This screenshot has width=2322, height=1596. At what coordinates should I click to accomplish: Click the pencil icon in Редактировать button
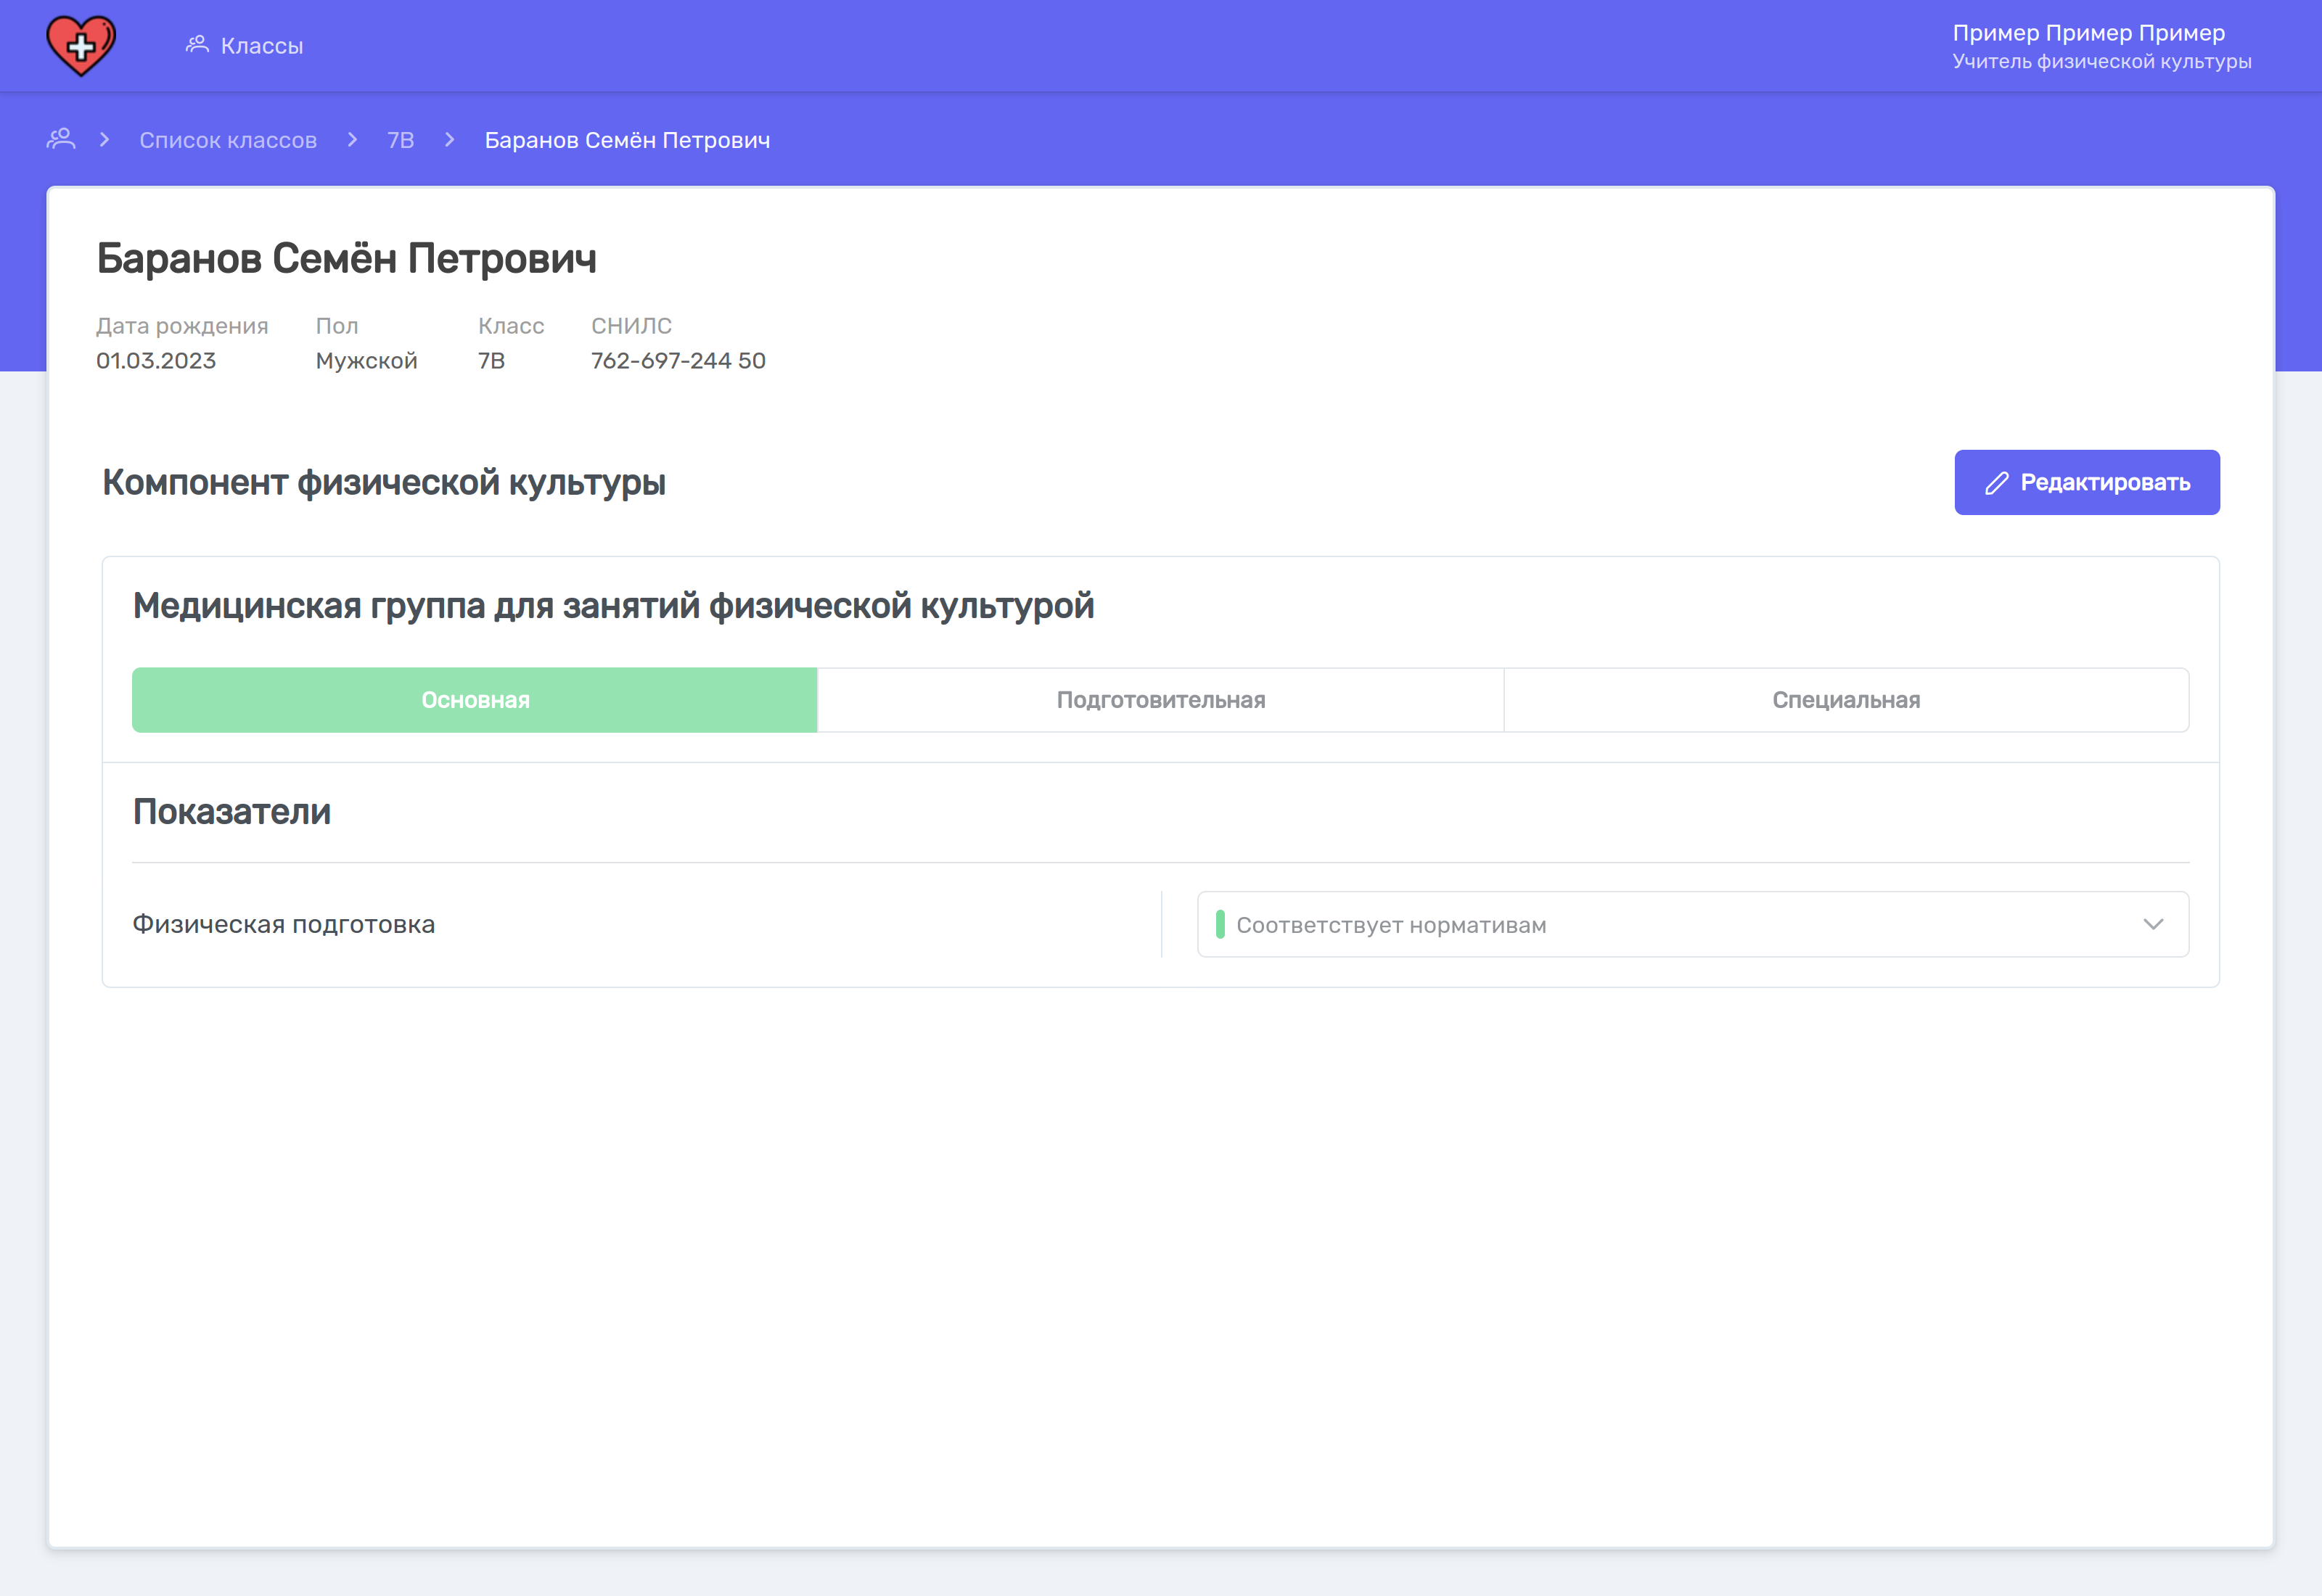pyautogui.click(x=1996, y=483)
